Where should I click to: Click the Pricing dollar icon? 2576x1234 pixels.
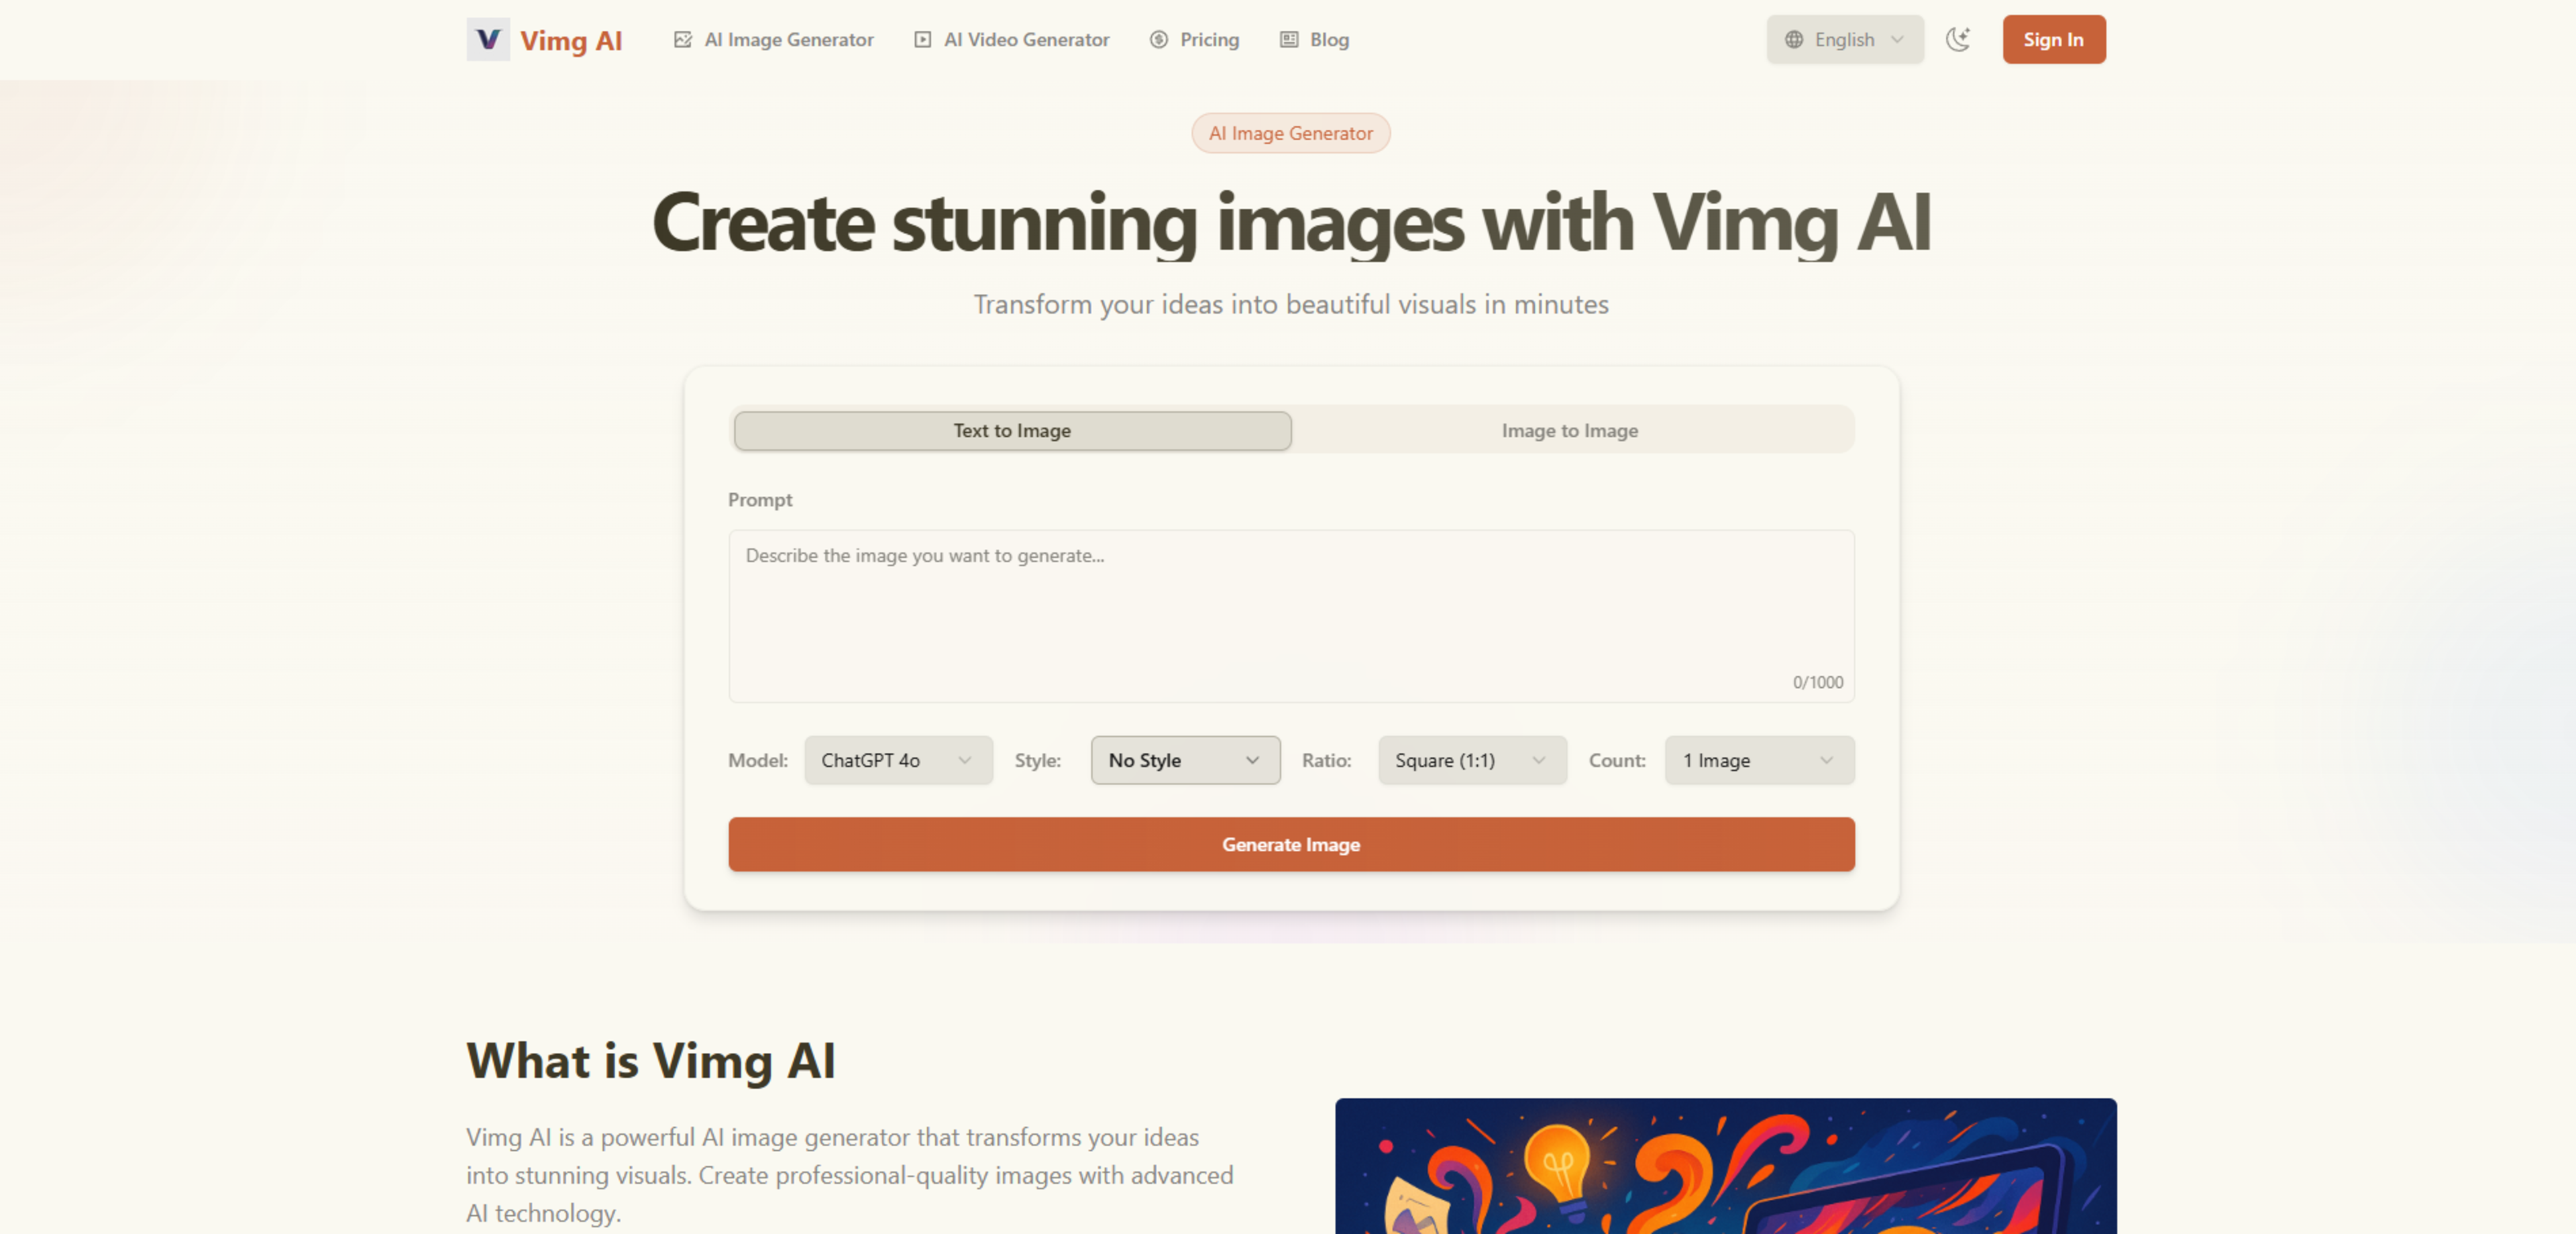[1158, 40]
